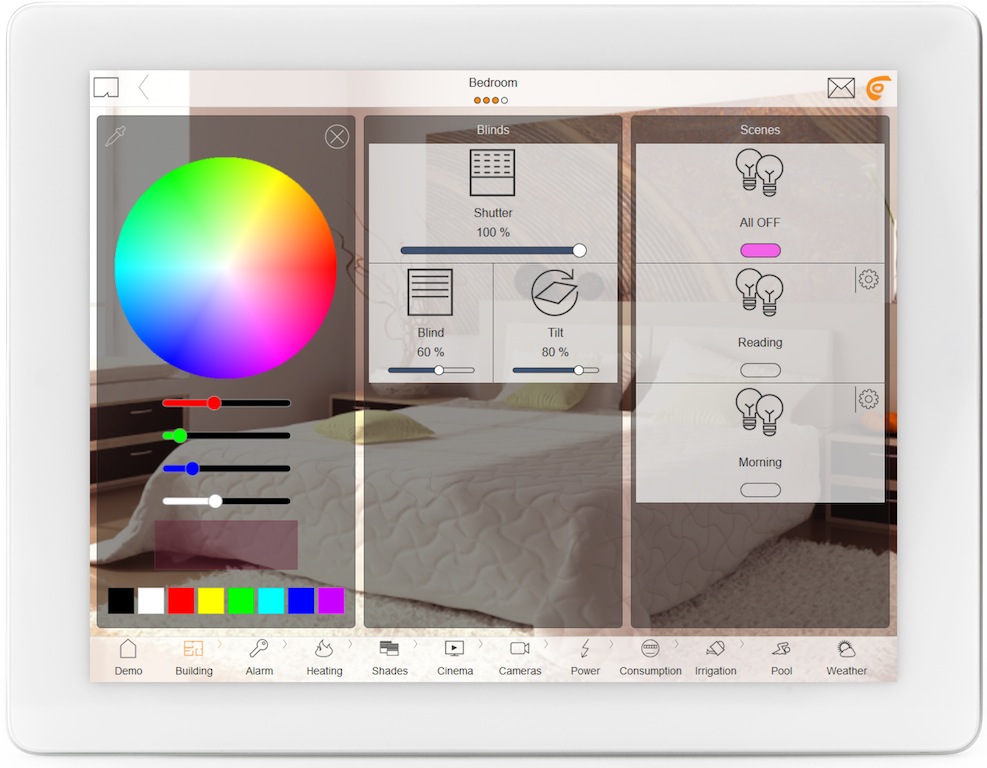Click the Shutter 100% slider handle
This screenshot has height=768, width=987.
point(579,251)
